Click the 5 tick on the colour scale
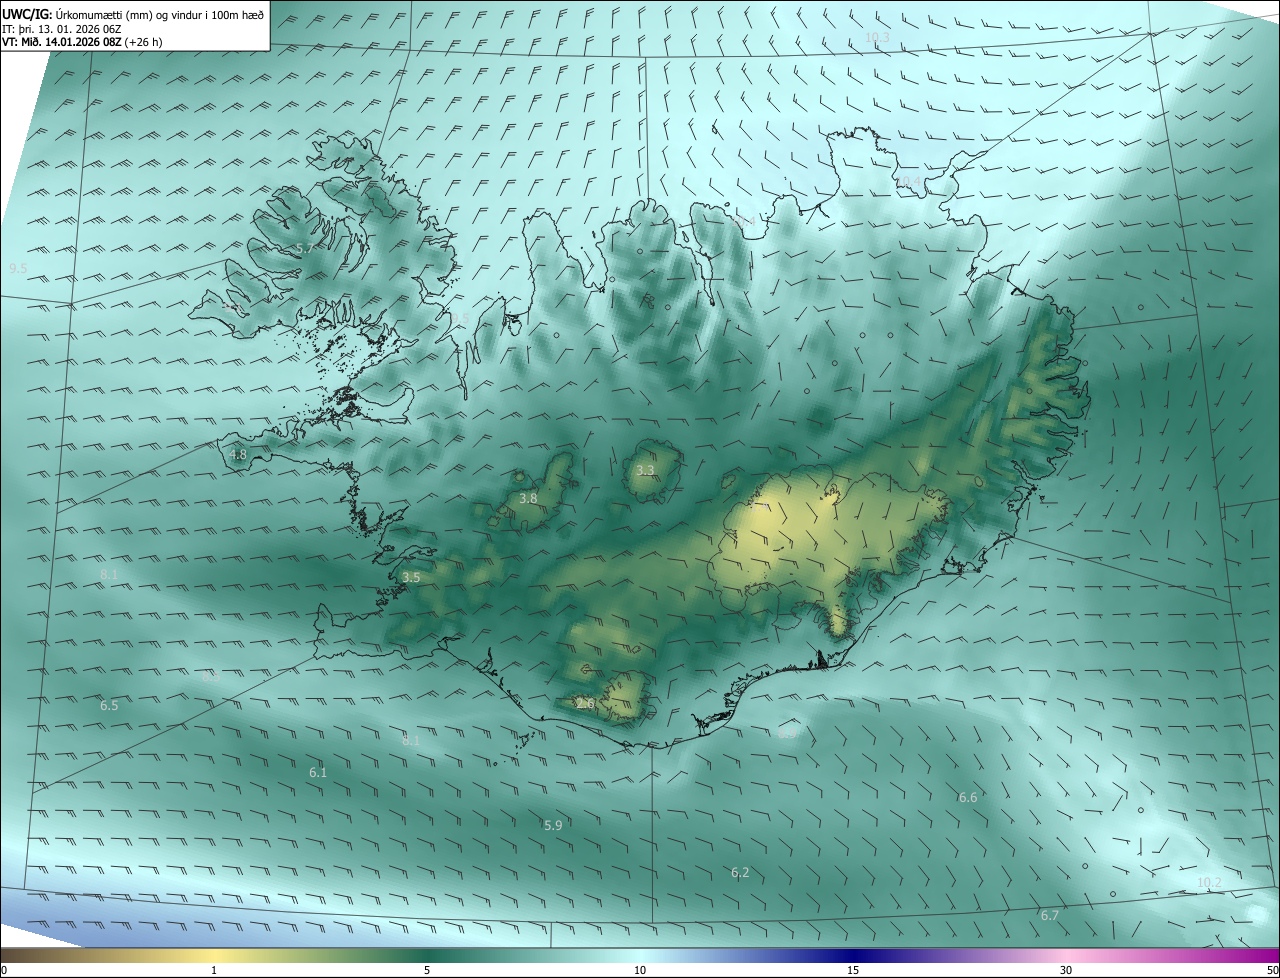 pos(427,970)
